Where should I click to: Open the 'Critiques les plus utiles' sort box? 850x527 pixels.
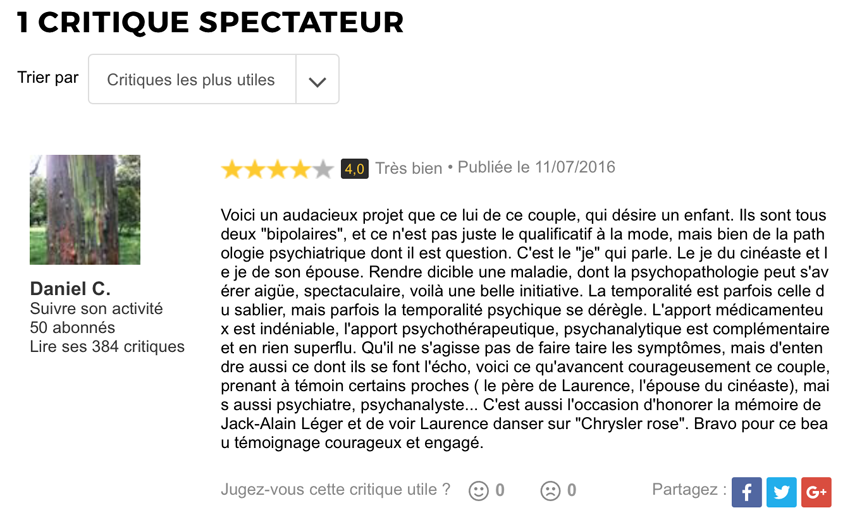pyautogui.click(x=214, y=79)
